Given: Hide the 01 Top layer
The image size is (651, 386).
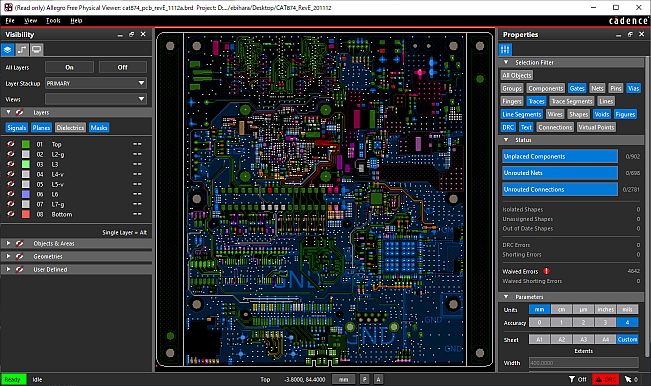Looking at the screenshot, I should point(11,144).
